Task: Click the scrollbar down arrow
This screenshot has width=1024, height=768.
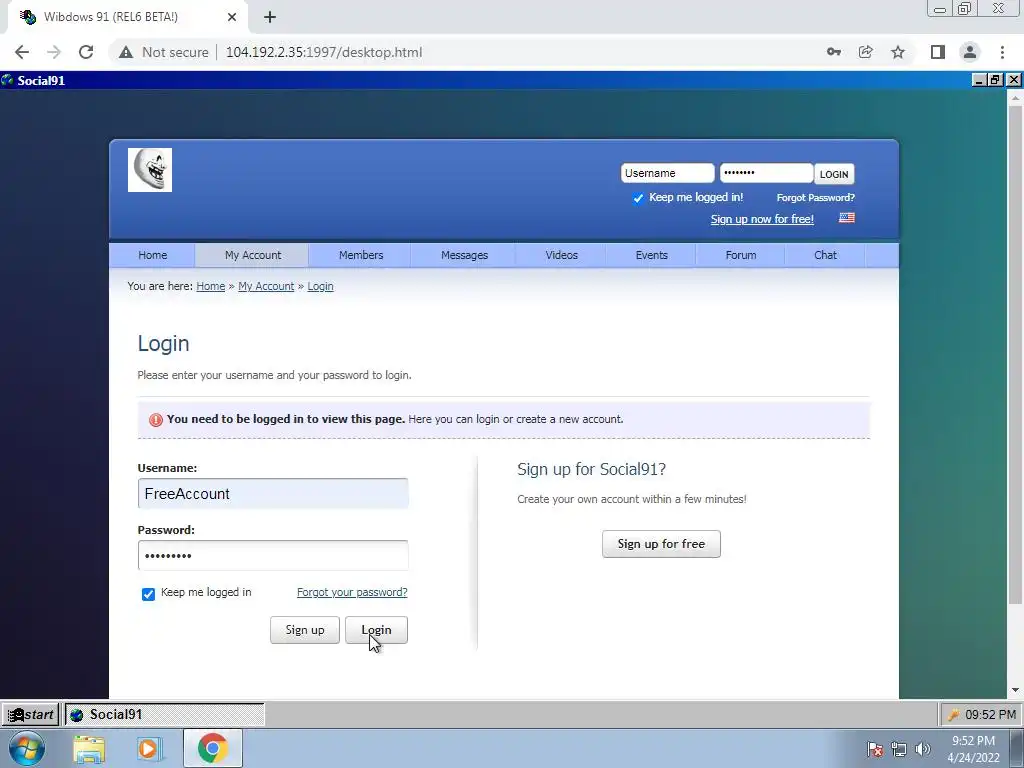Action: (x=1015, y=690)
